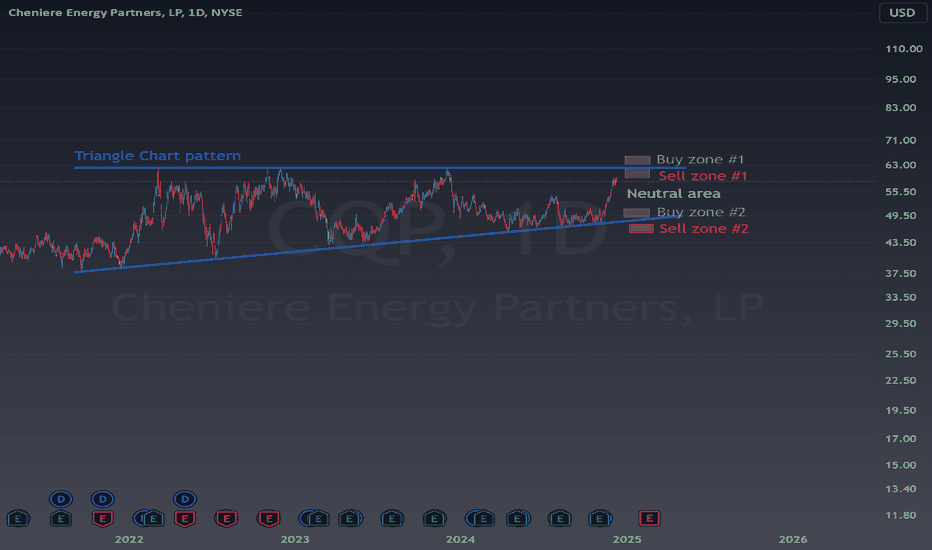The height and width of the screenshot is (550, 932).
Task: Click the 17.00 price axis label
Action: click(x=900, y=439)
